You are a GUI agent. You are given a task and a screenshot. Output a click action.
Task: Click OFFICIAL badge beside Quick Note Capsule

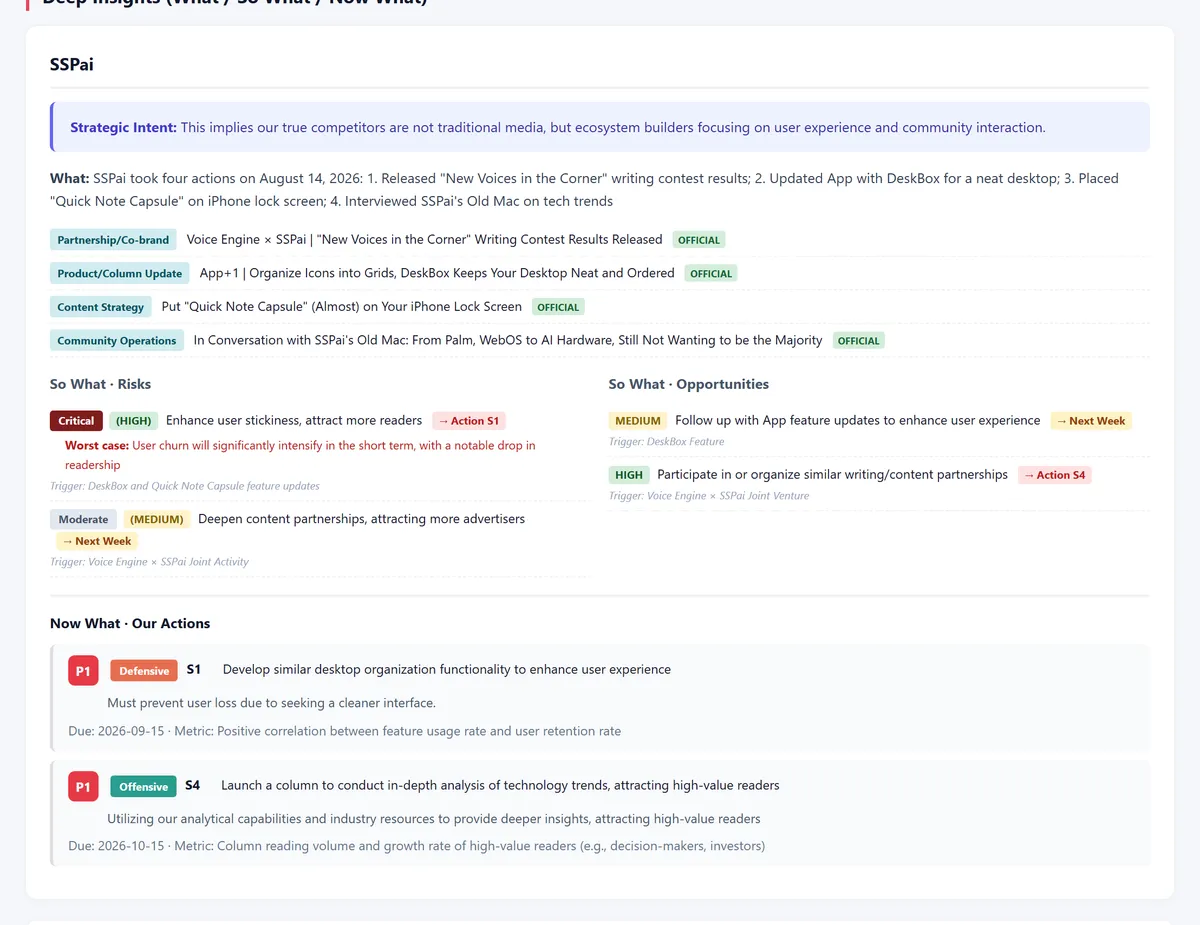(558, 307)
